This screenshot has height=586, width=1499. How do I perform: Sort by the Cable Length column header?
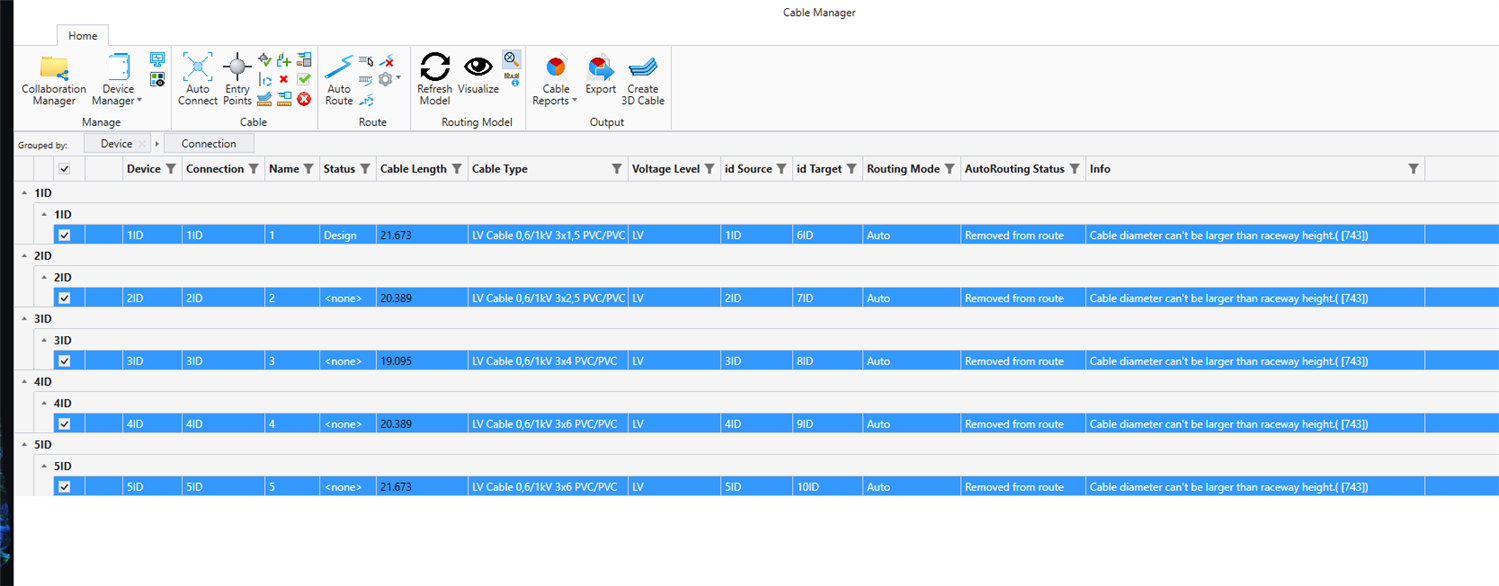pyautogui.click(x=413, y=169)
